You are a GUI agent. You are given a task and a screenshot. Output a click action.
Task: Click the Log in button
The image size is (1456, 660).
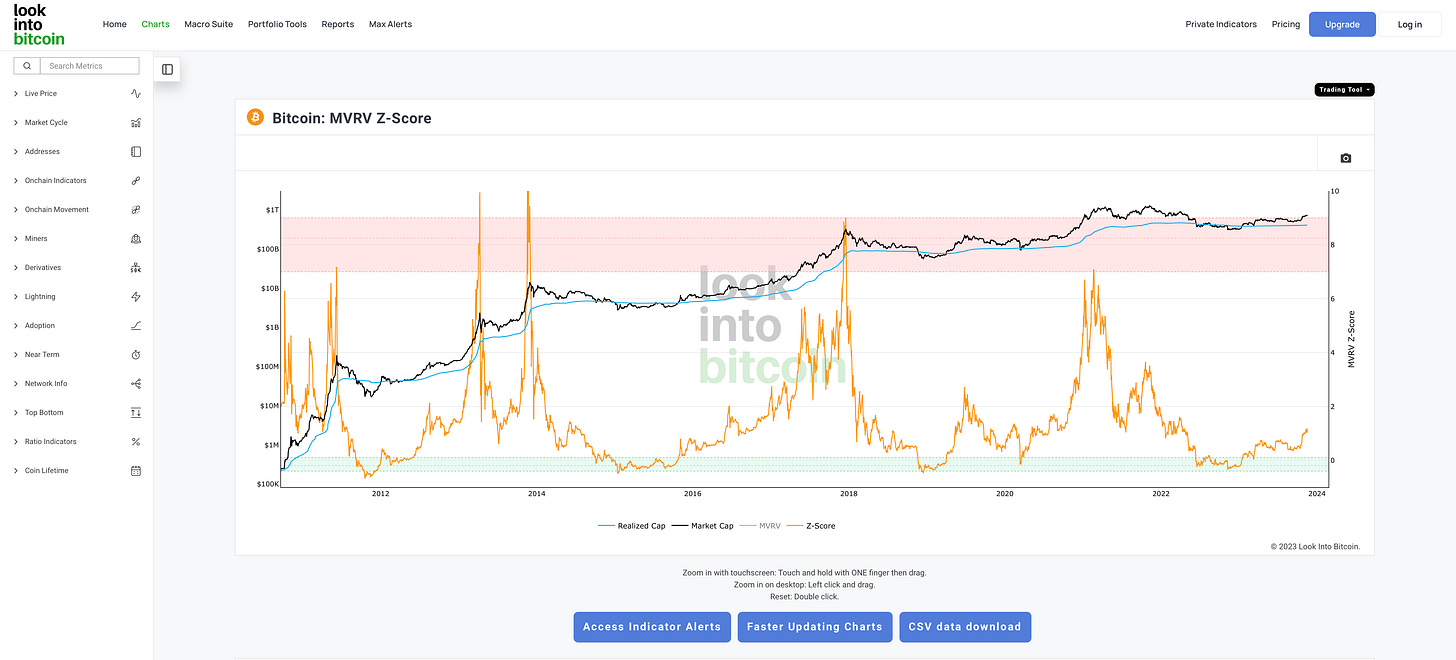(1410, 24)
